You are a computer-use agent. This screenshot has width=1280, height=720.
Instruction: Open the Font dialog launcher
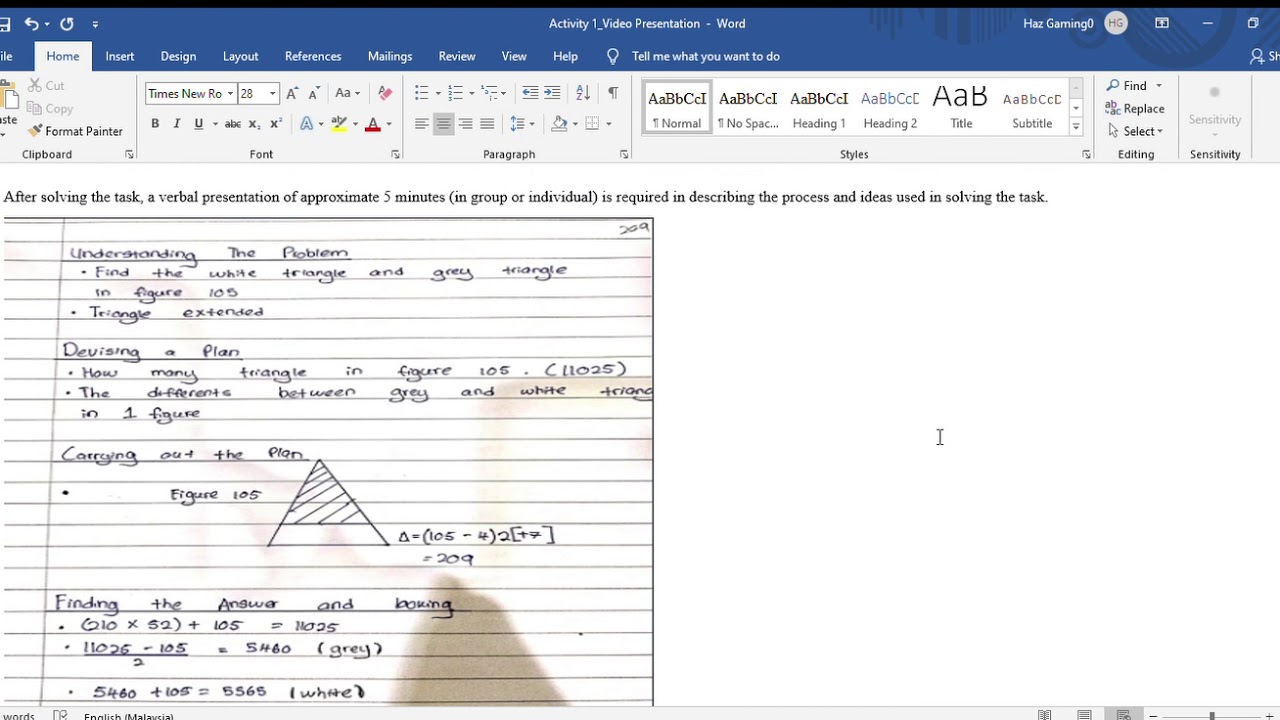click(x=395, y=154)
